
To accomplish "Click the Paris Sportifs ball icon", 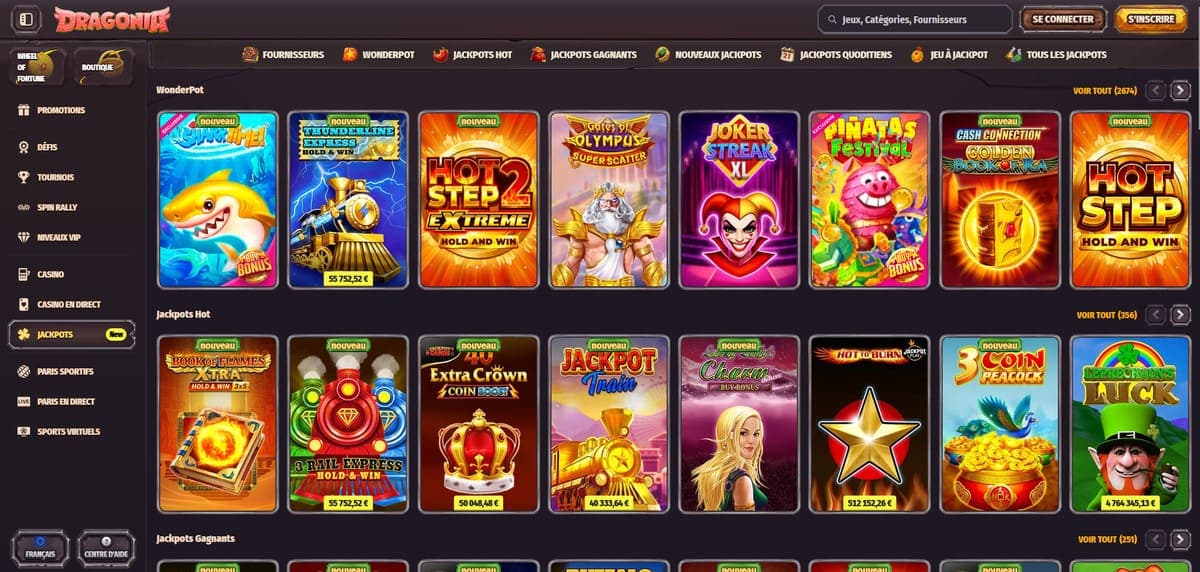I will (x=24, y=371).
